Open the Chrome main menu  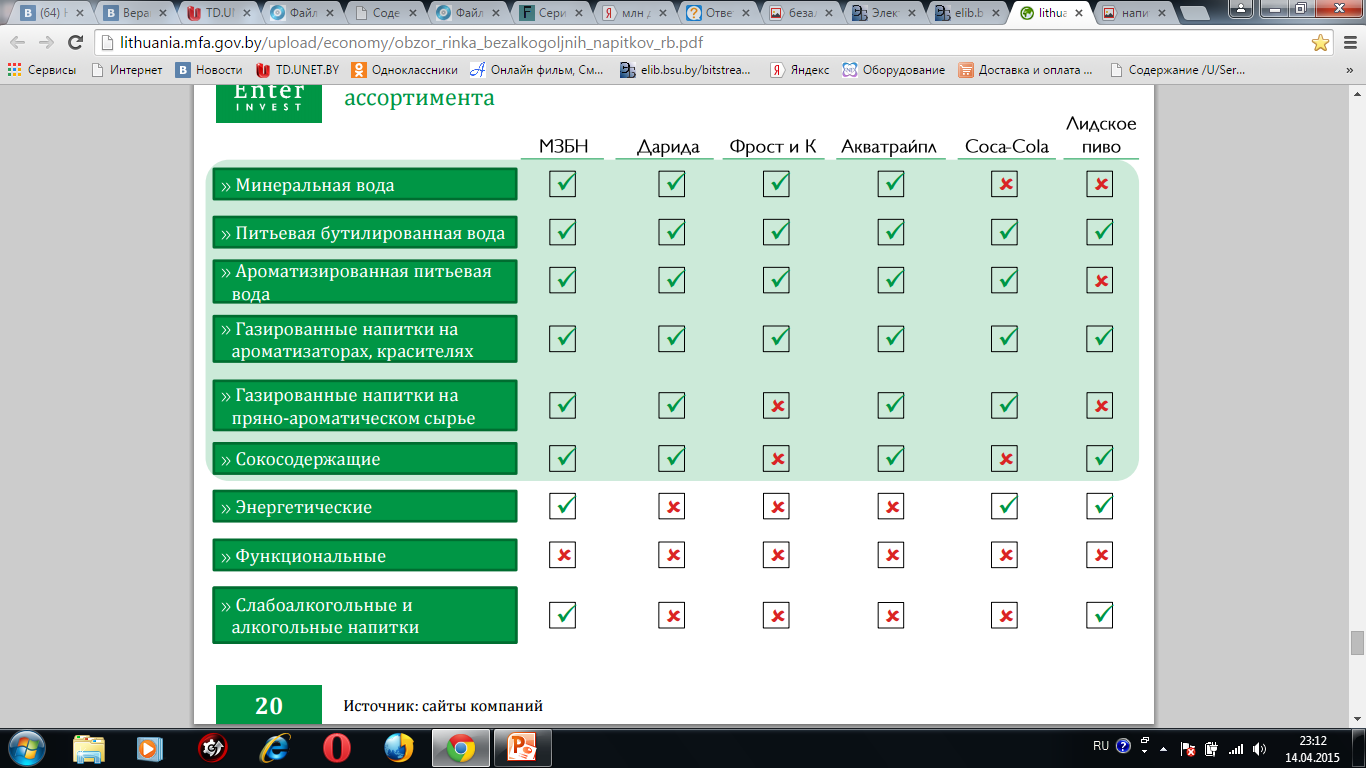click(1348, 43)
